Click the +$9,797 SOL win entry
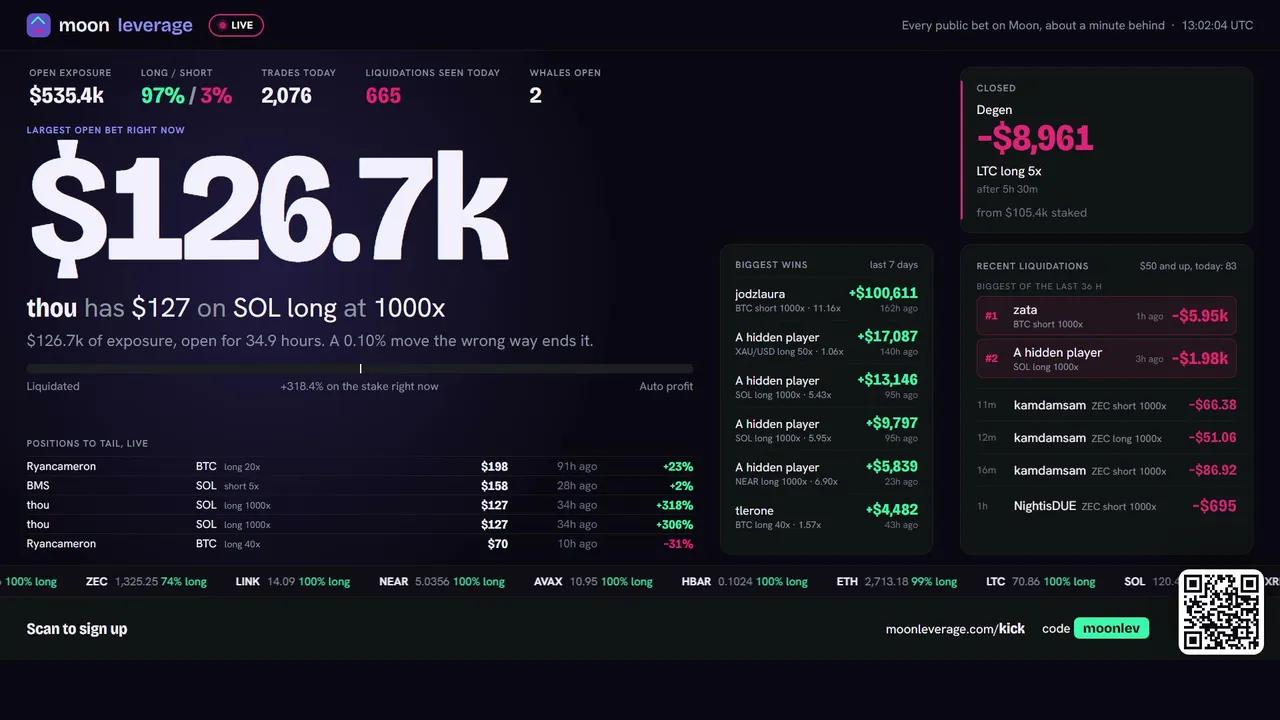Screen dimensions: 1280x720 (826, 430)
